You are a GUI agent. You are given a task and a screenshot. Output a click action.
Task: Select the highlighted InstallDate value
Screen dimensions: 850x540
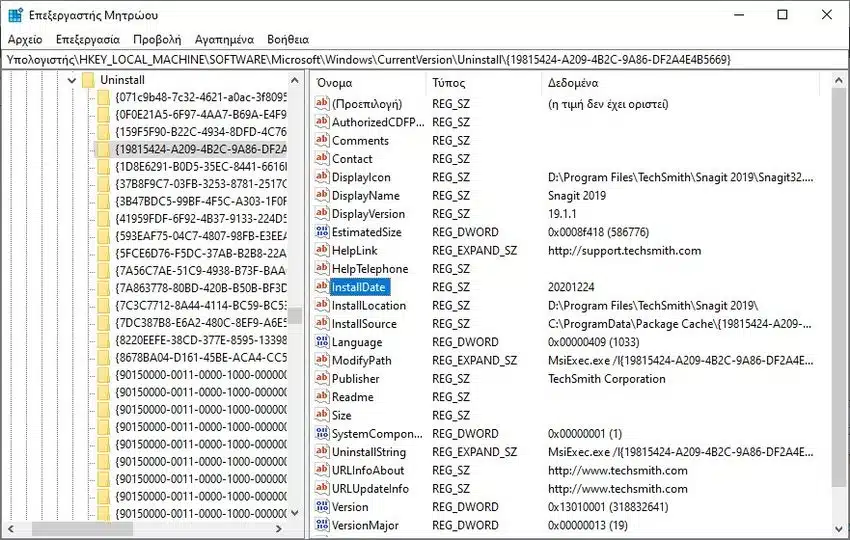pyautogui.click(x=359, y=287)
